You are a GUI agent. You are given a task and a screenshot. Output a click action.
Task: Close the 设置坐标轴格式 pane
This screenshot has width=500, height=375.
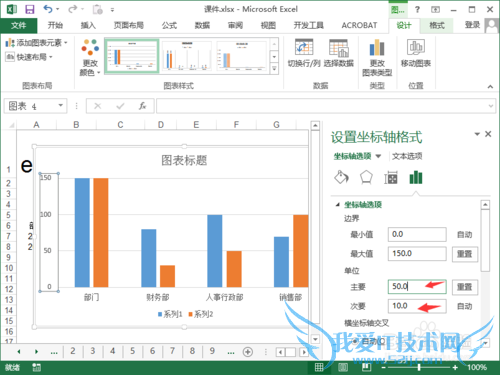pyautogui.click(x=488, y=134)
